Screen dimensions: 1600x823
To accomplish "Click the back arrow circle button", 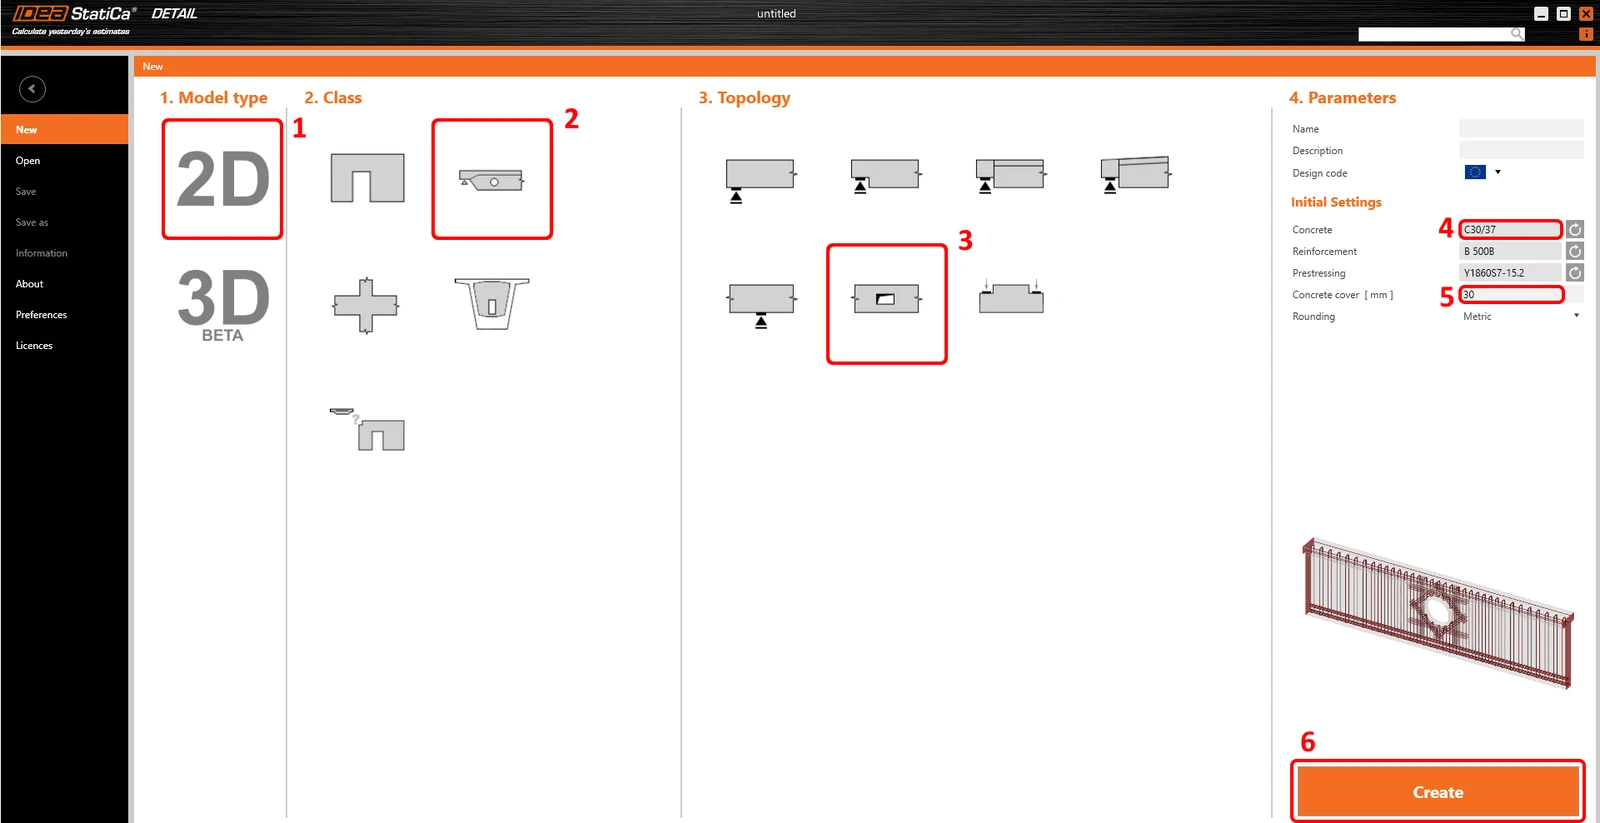I will [x=32, y=89].
